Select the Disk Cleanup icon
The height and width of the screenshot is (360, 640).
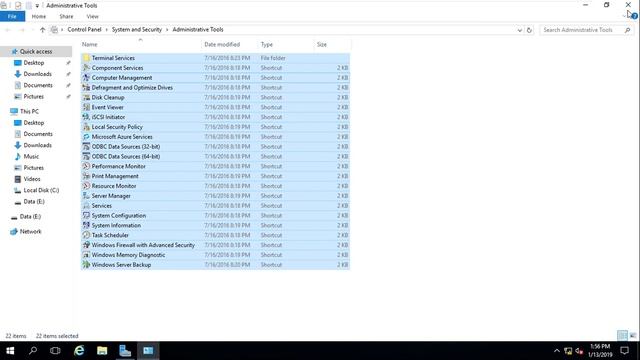pyautogui.click(x=86, y=98)
